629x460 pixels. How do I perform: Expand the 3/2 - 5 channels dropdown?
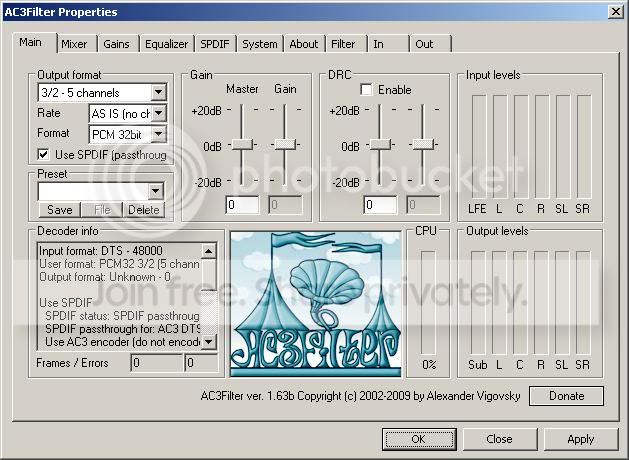point(158,92)
